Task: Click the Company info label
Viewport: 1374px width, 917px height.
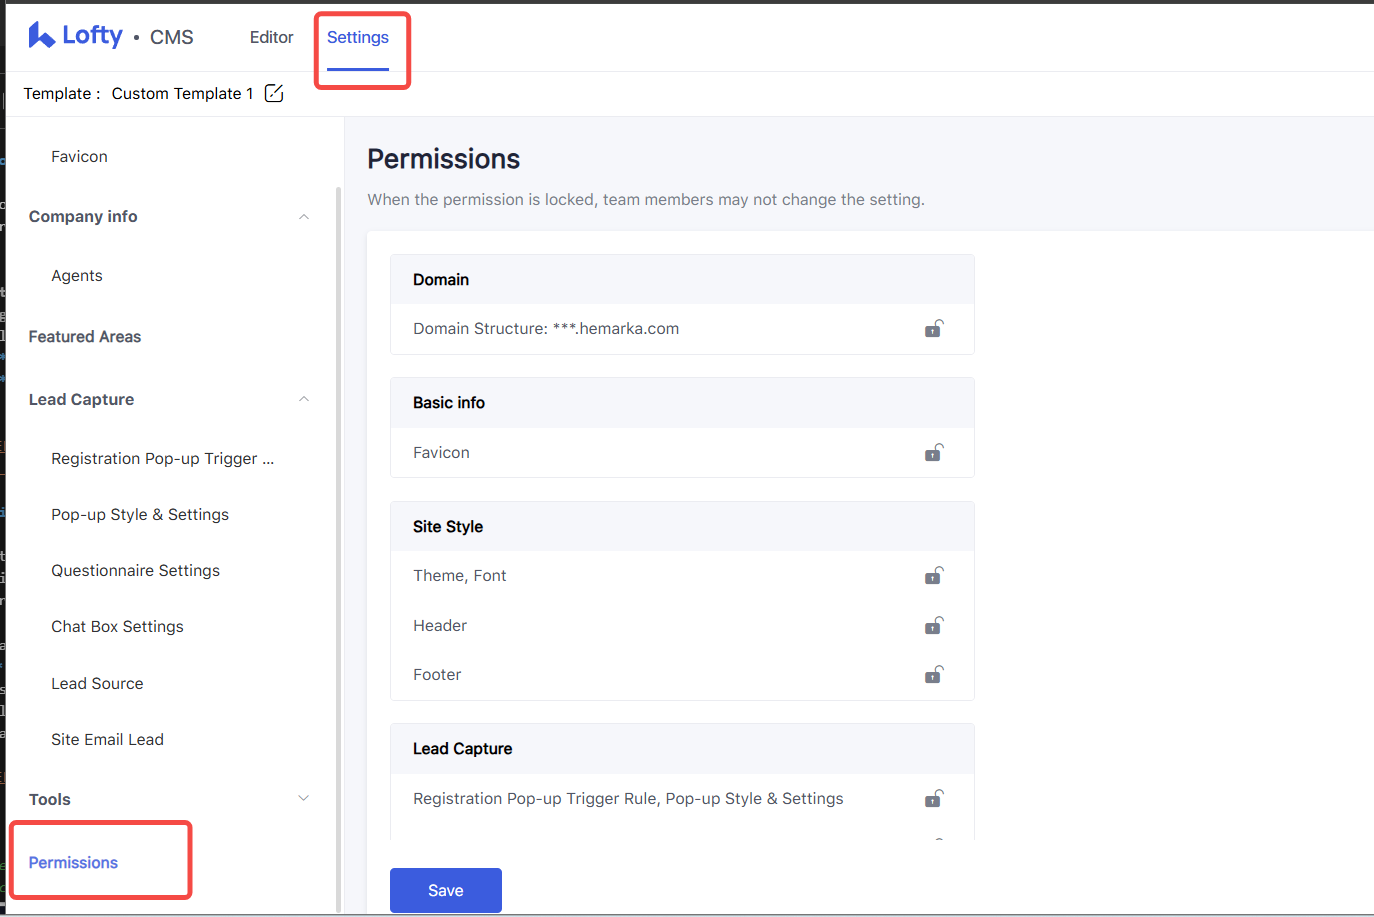Action: [83, 217]
